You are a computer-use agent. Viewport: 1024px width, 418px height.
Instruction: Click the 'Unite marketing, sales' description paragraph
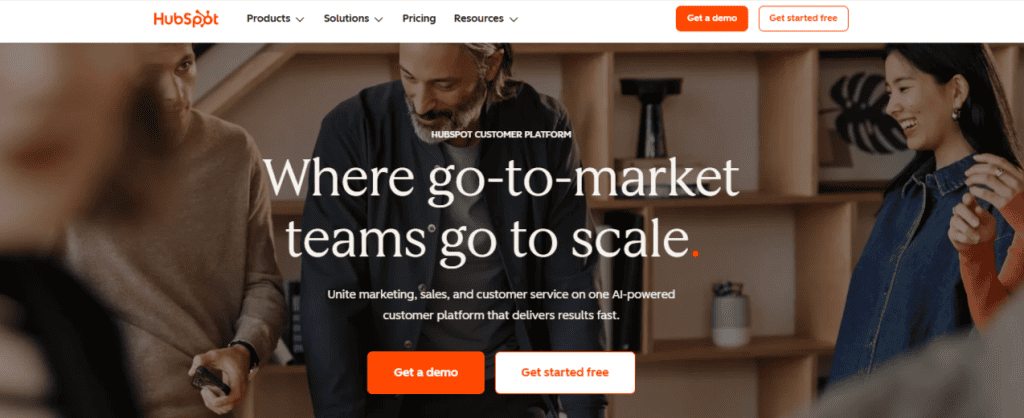click(x=501, y=304)
